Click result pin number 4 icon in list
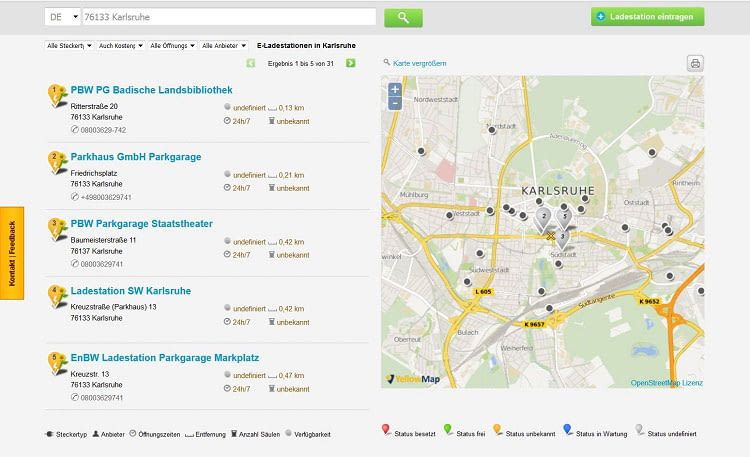 57,296
